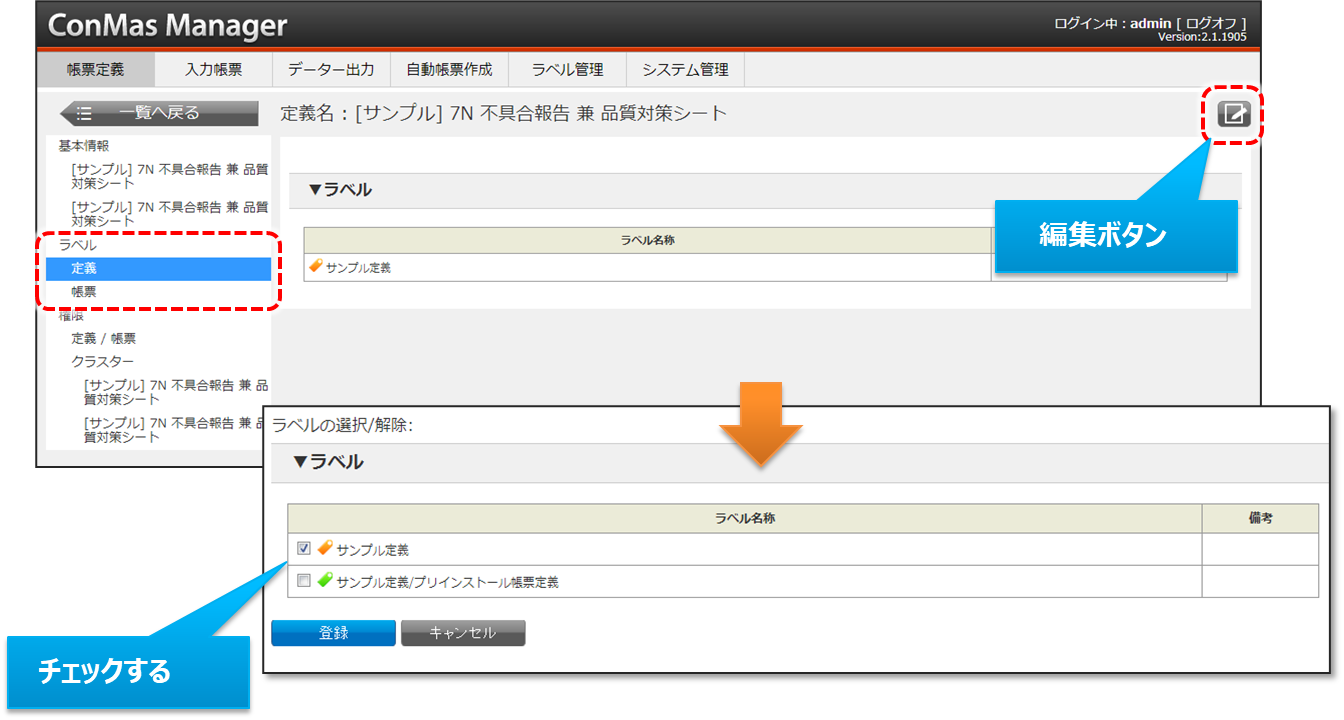Select 定義 / 帳票 in the sidebar
The width and height of the screenshot is (1344, 720).
(103, 338)
